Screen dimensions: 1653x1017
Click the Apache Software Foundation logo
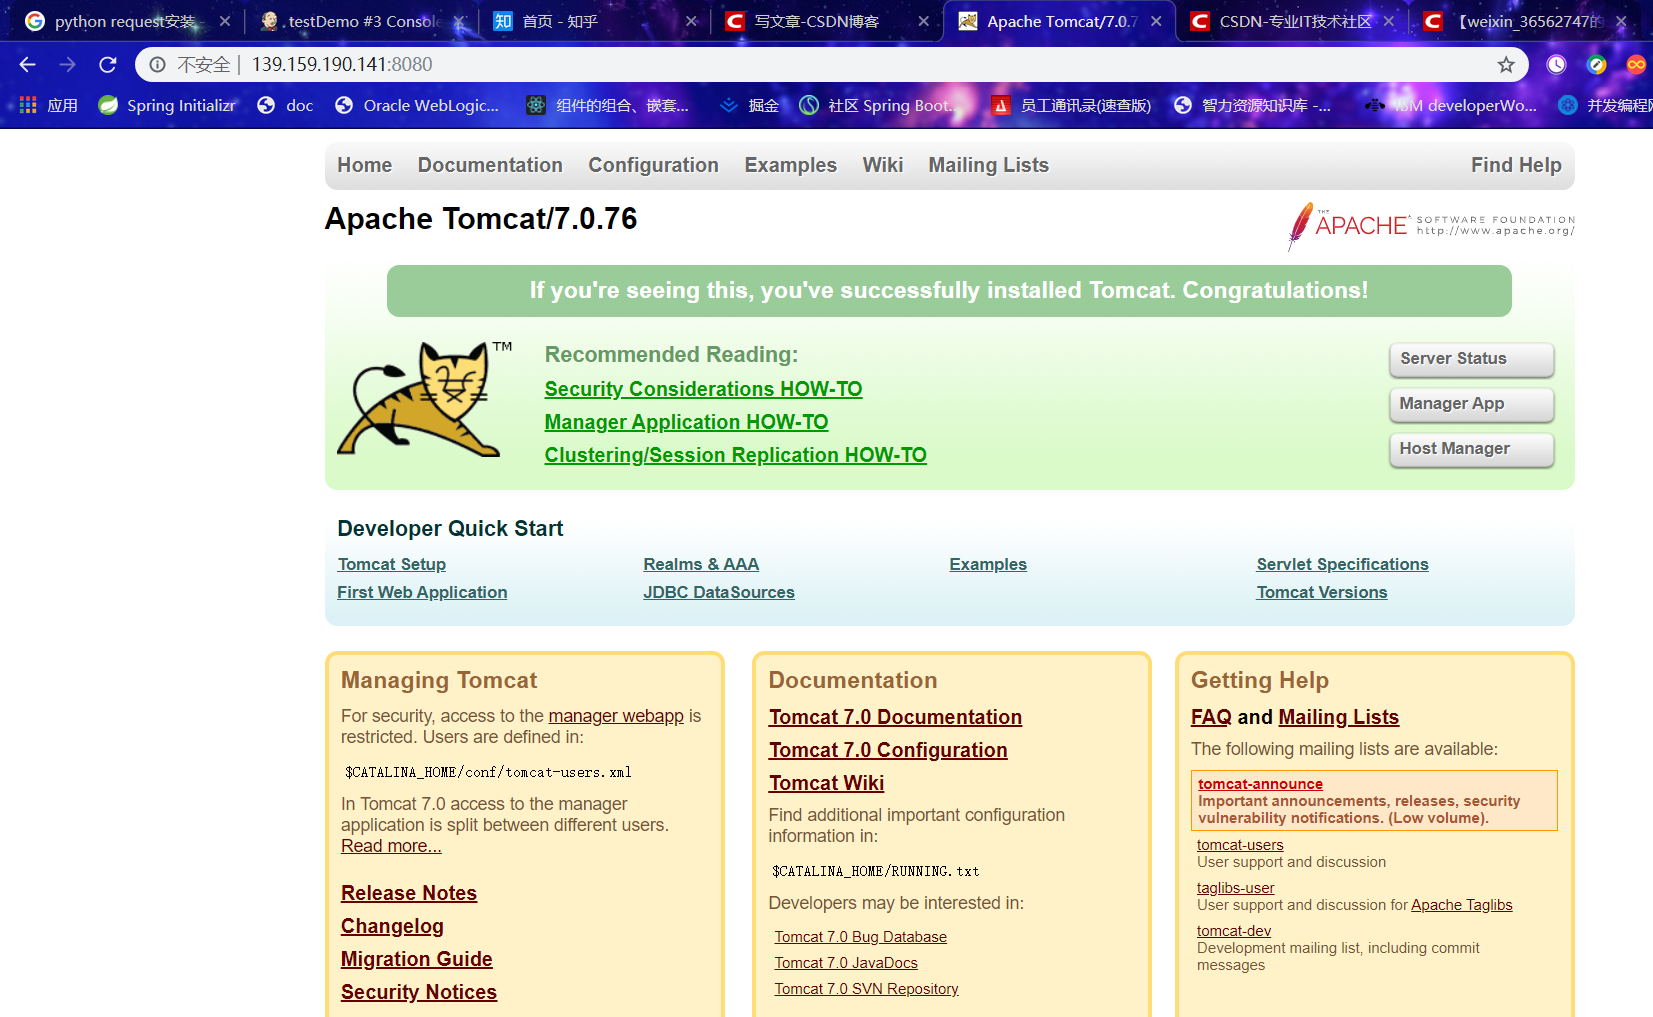coord(1430,225)
